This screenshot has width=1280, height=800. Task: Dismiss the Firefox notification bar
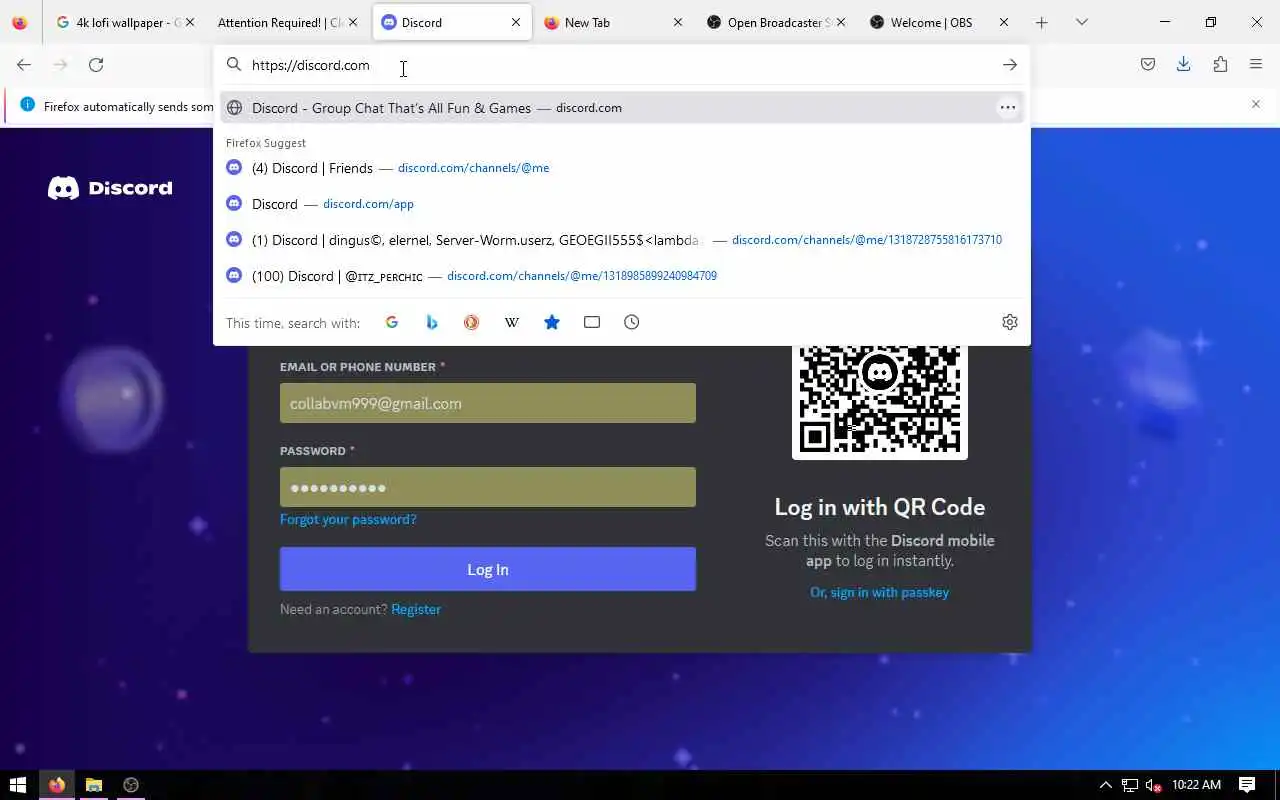click(x=1256, y=104)
